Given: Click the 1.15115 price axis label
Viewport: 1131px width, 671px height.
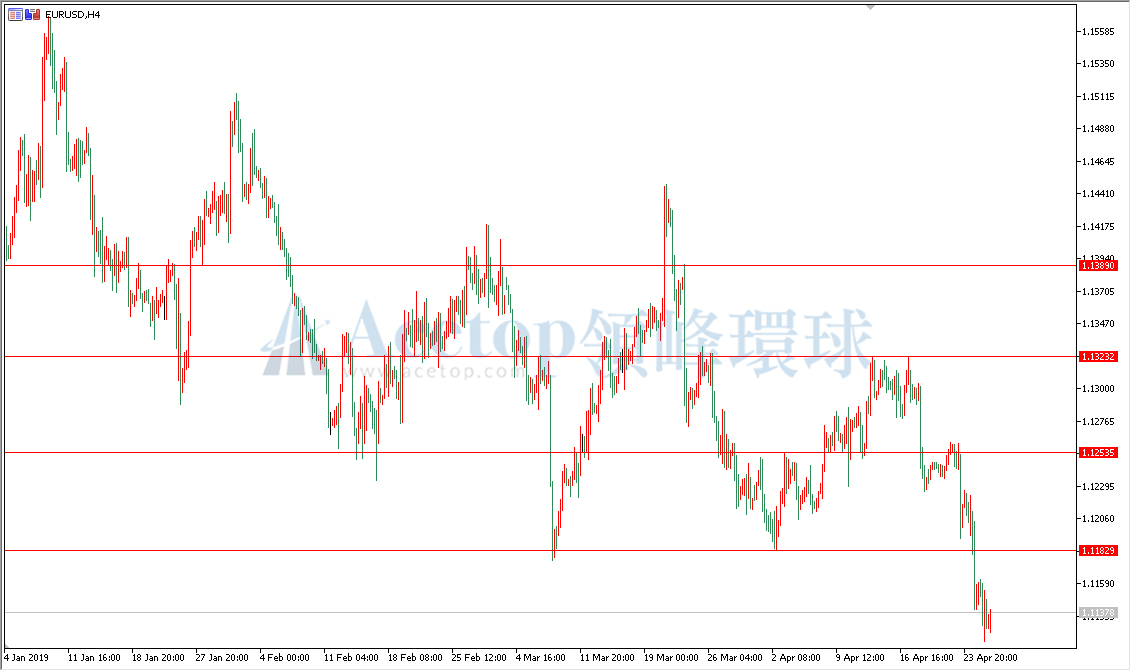Looking at the screenshot, I should (1098, 97).
